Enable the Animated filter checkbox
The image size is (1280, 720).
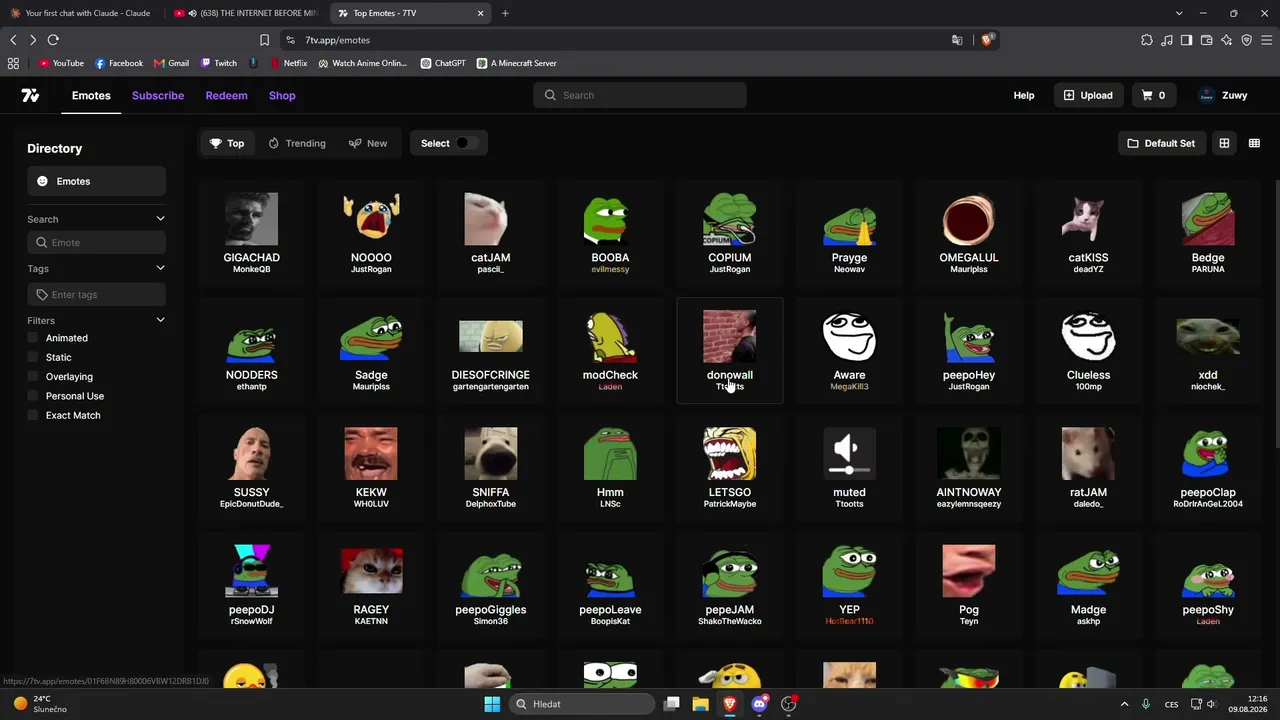33,338
